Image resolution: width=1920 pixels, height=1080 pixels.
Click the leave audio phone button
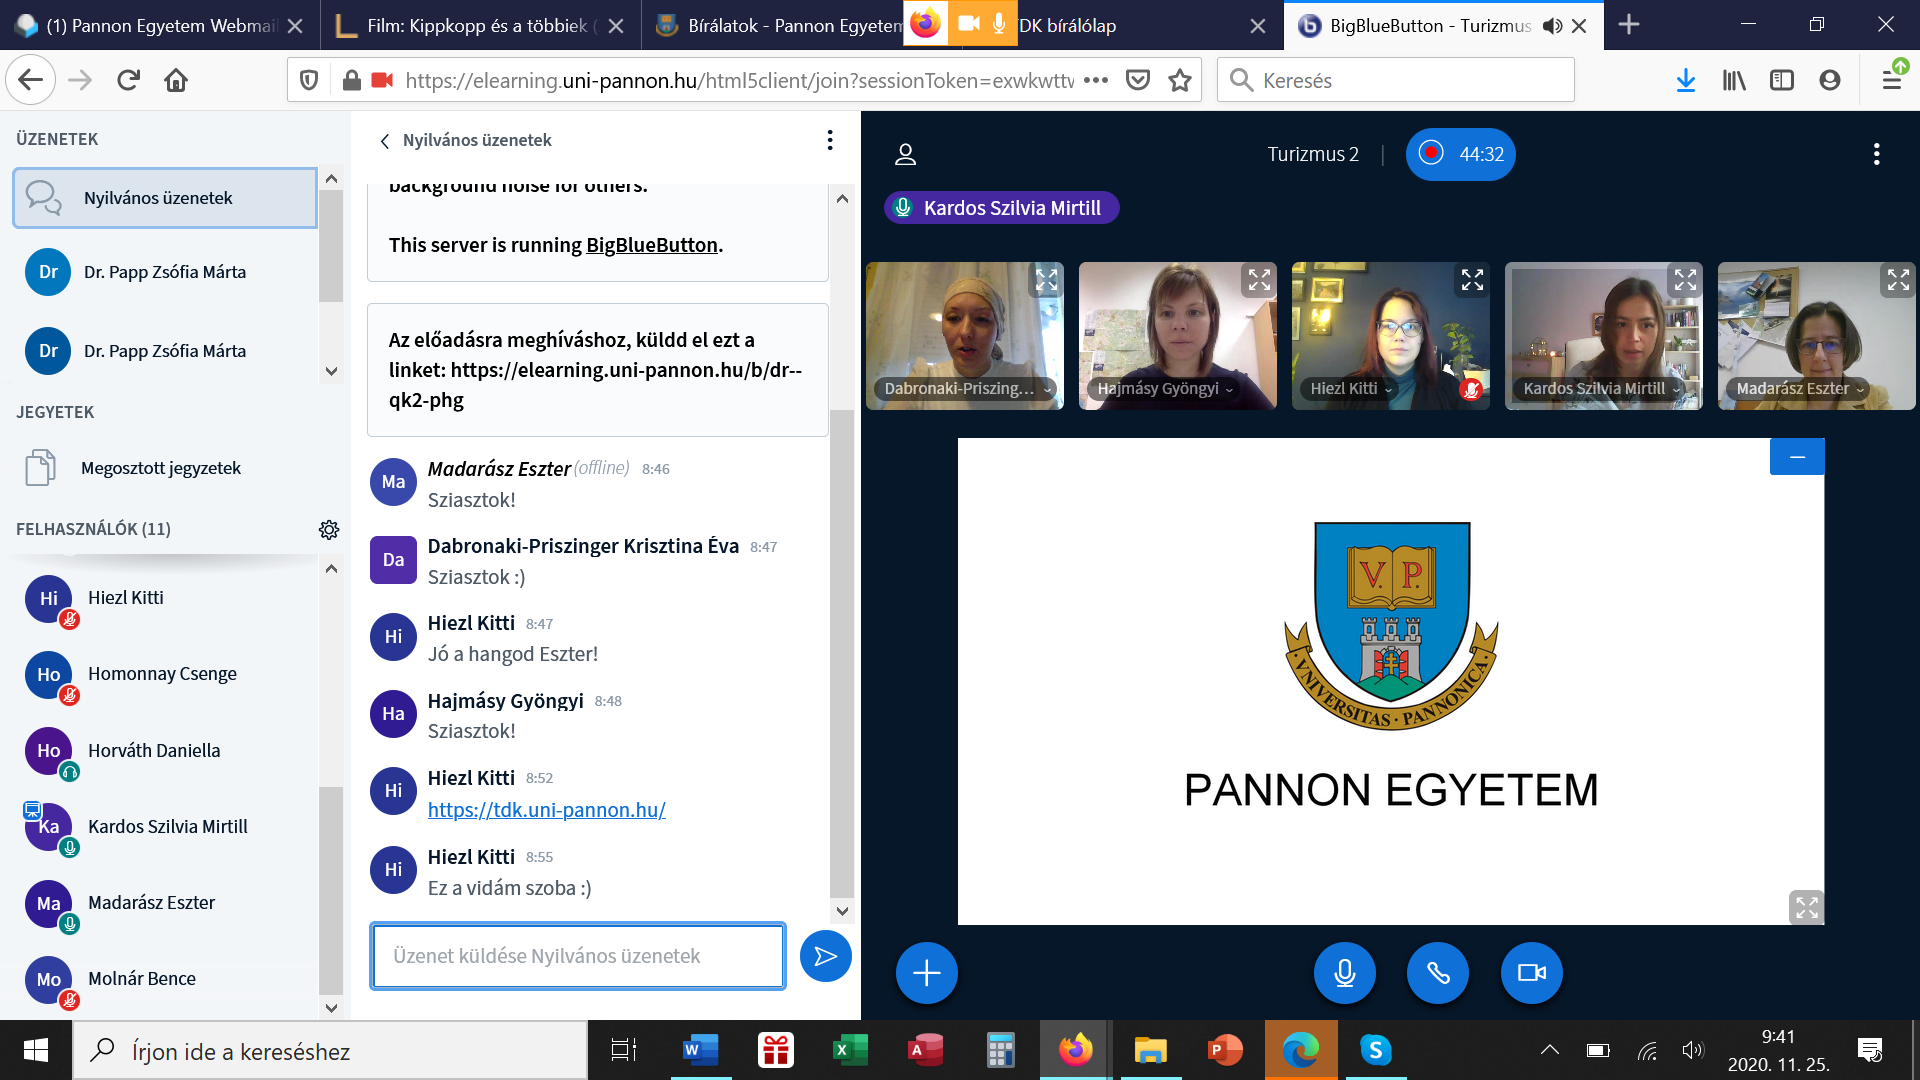point(1437,973)
